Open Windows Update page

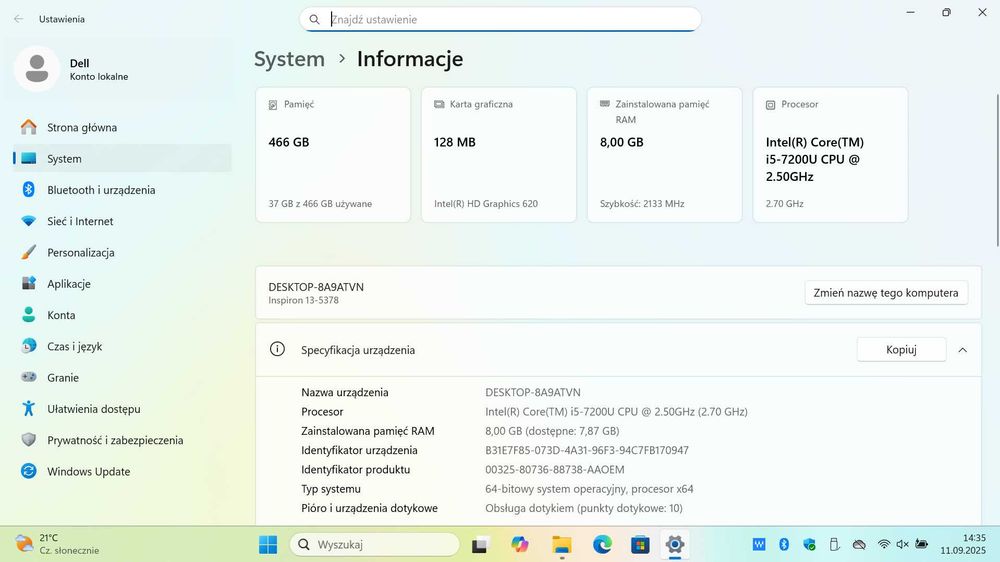[122, 471]
